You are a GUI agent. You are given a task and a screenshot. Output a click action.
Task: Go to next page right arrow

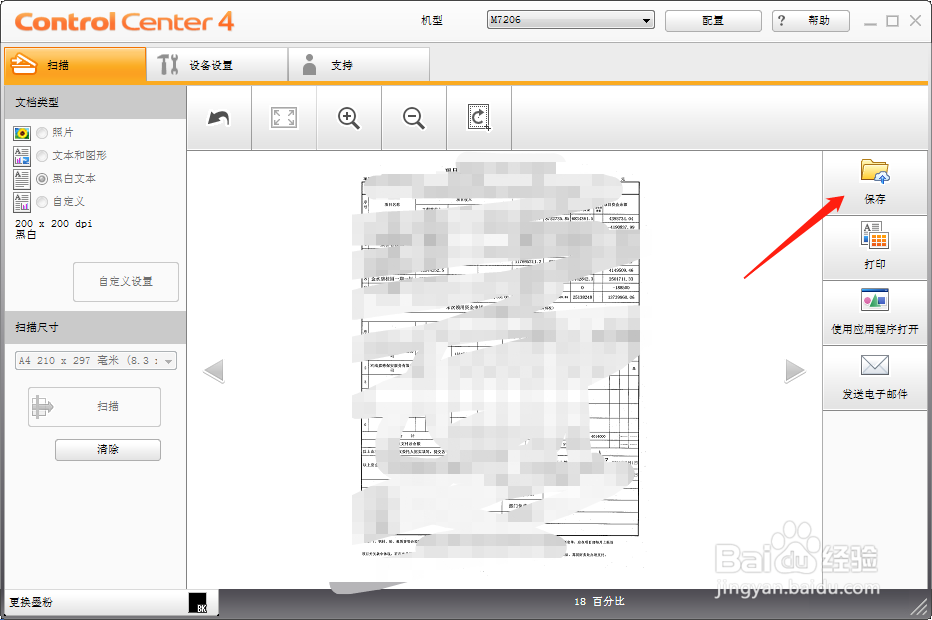[795, 371]
